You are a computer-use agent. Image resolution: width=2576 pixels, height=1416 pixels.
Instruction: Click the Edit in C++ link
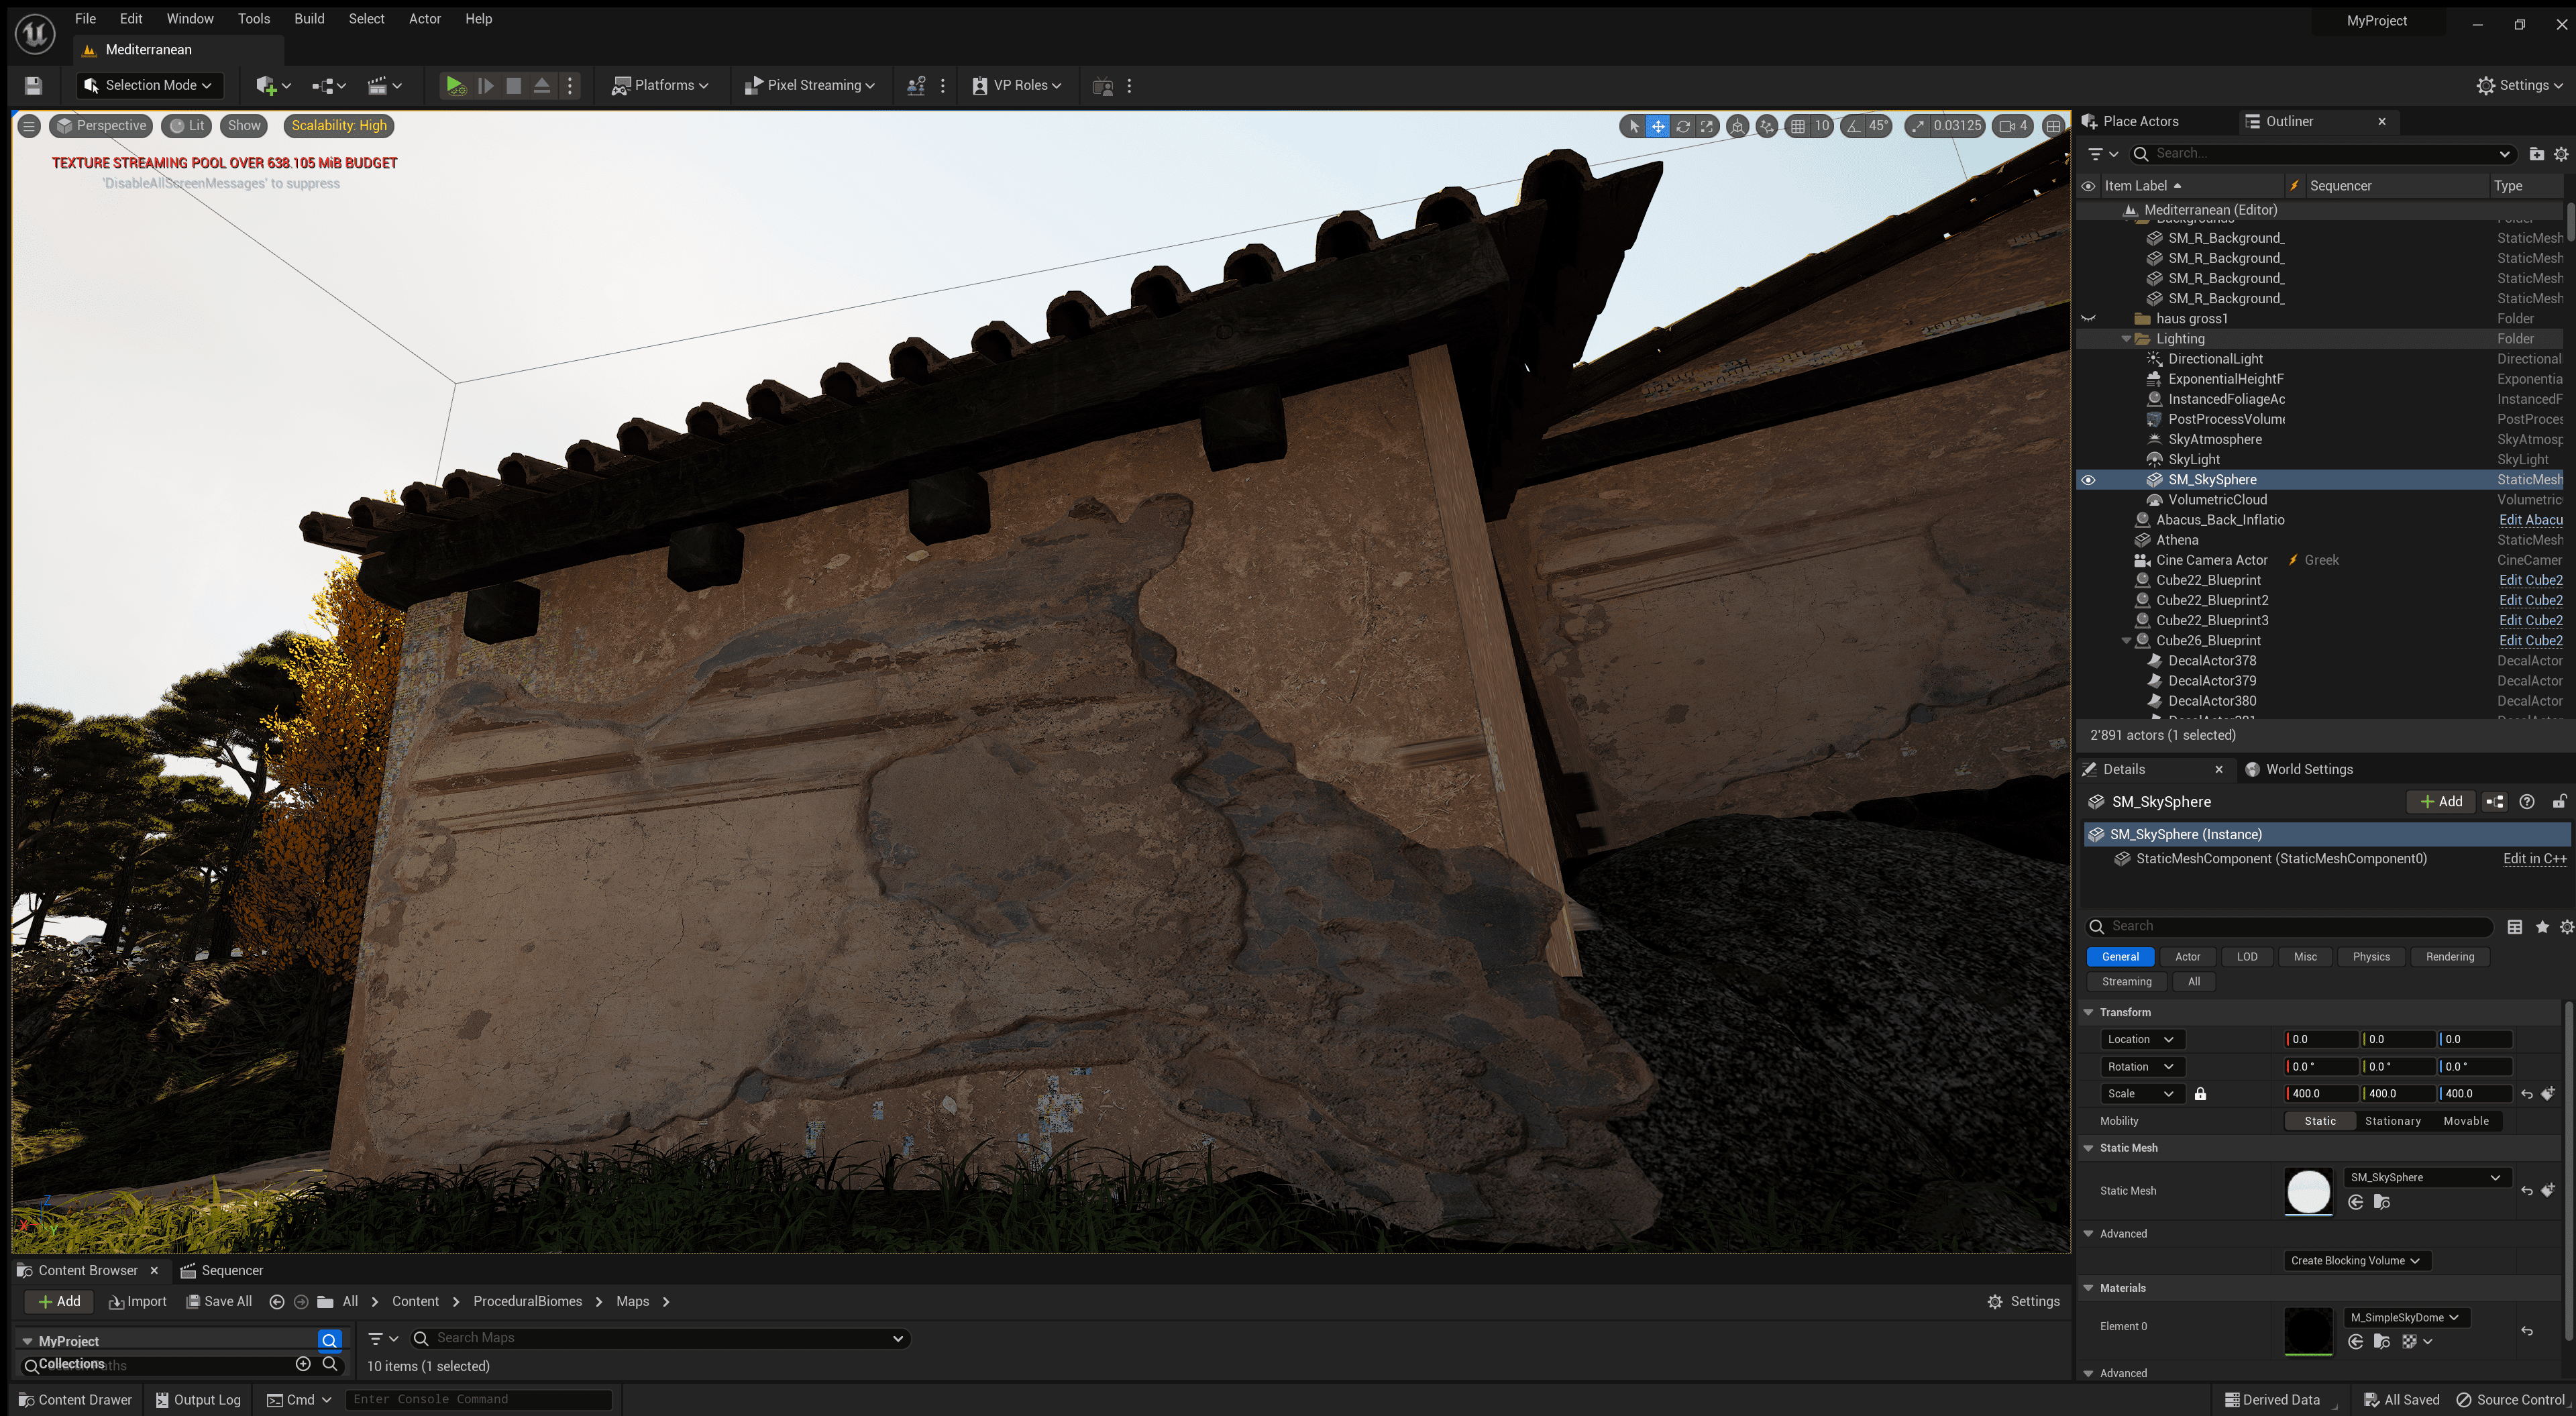tap(2534, 859)
